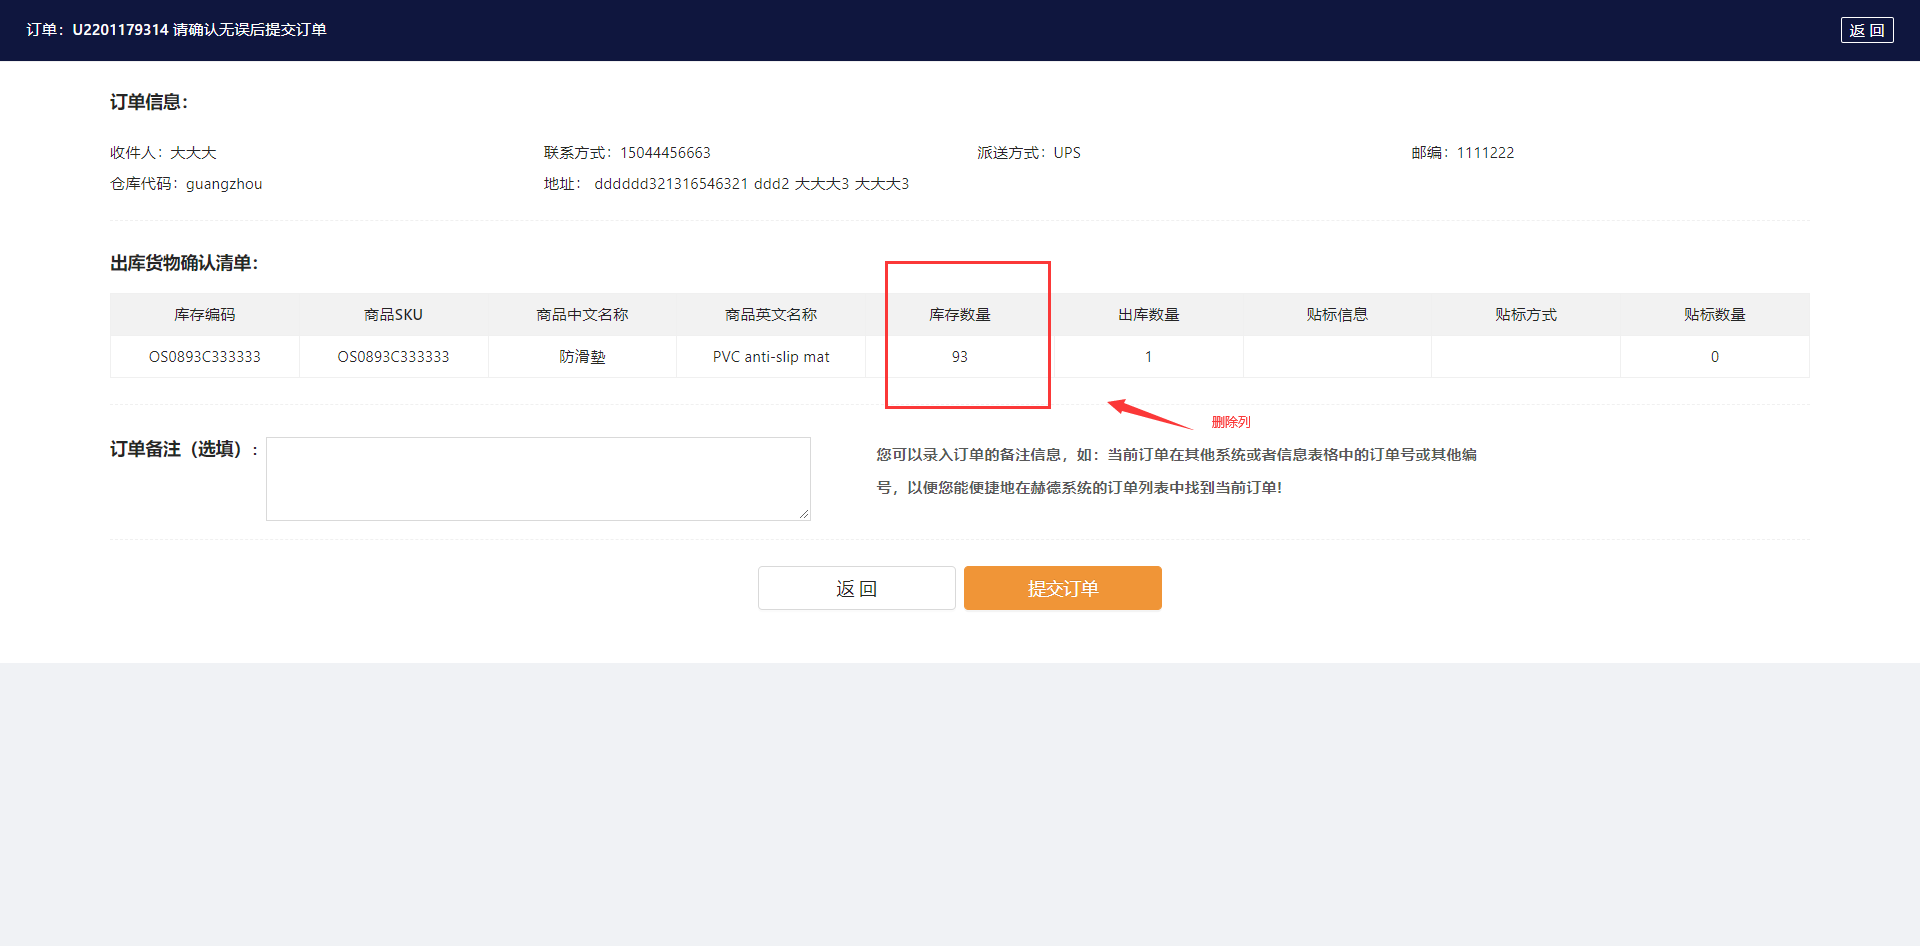
Task: Select the 库存数量 column header
Action: 959,314
